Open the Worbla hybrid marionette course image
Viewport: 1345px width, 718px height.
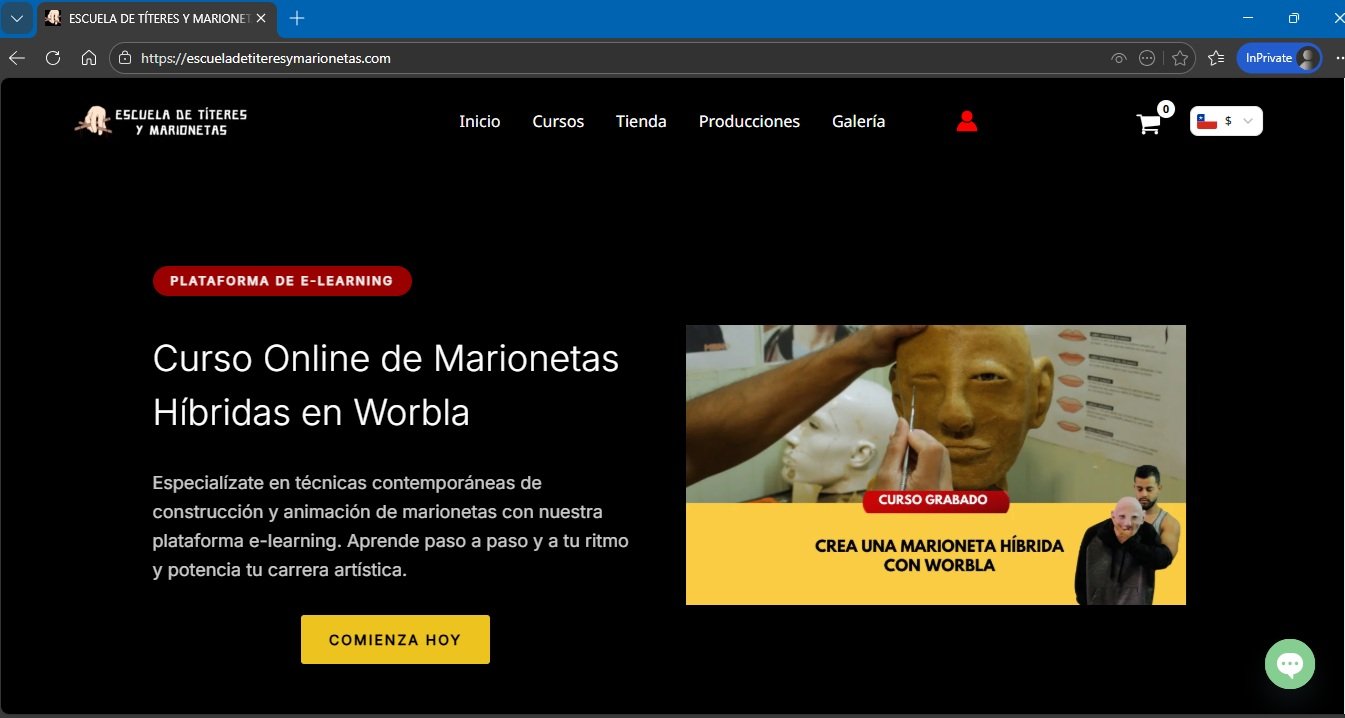click(x=935, y=464)
